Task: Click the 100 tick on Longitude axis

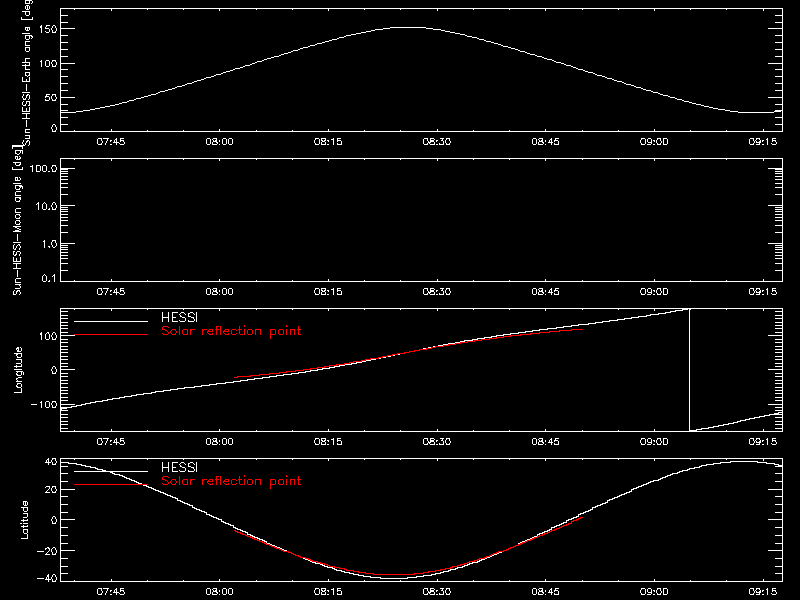Action: 50,336
